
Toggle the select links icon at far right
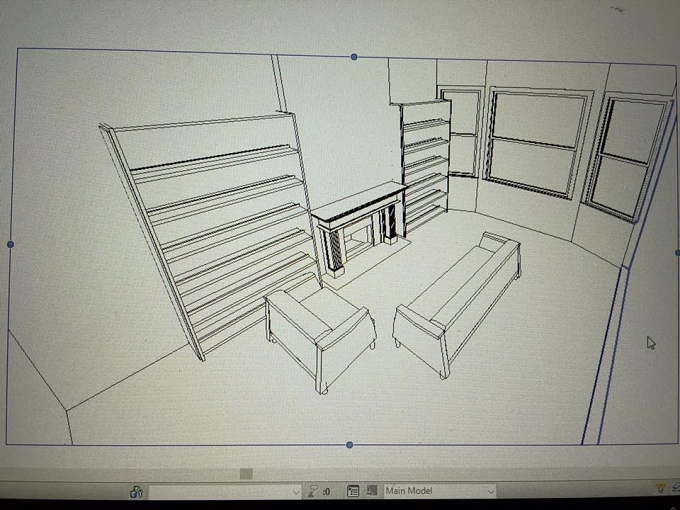[661, 489]
